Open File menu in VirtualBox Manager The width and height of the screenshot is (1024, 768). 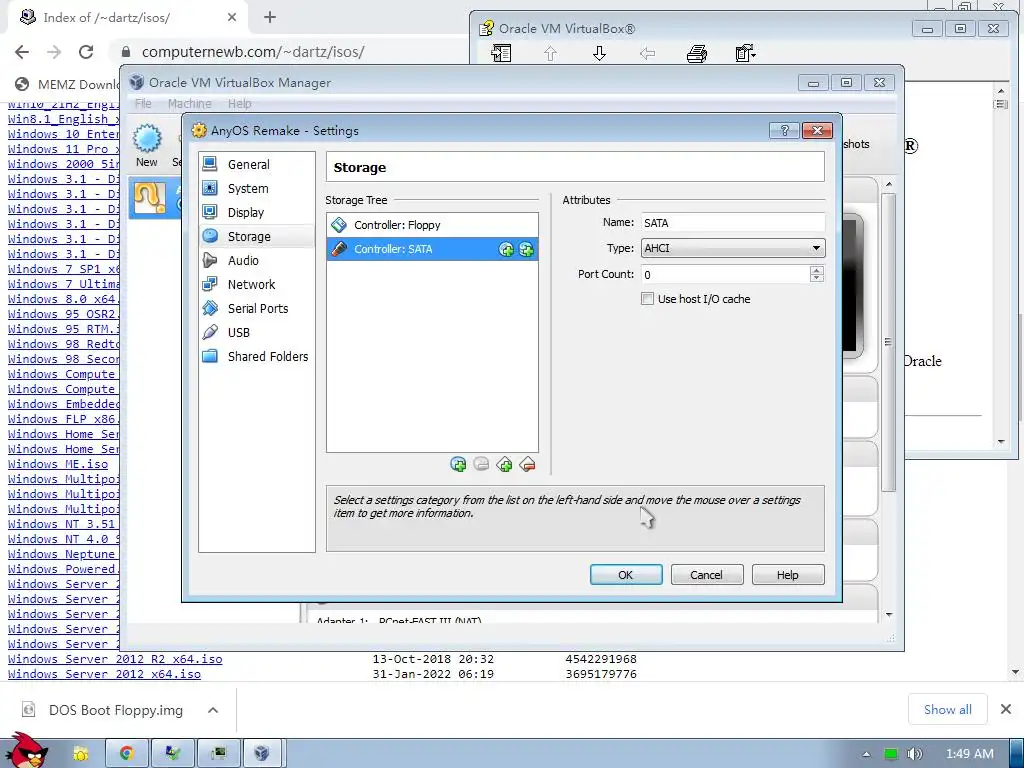tap(143, 103)
